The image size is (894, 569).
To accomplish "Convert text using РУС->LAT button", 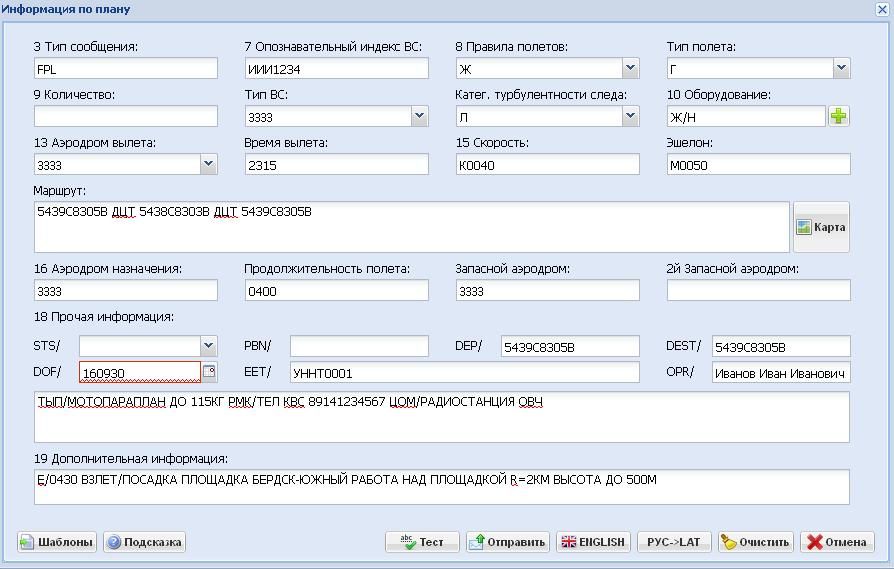I will 674,542.
